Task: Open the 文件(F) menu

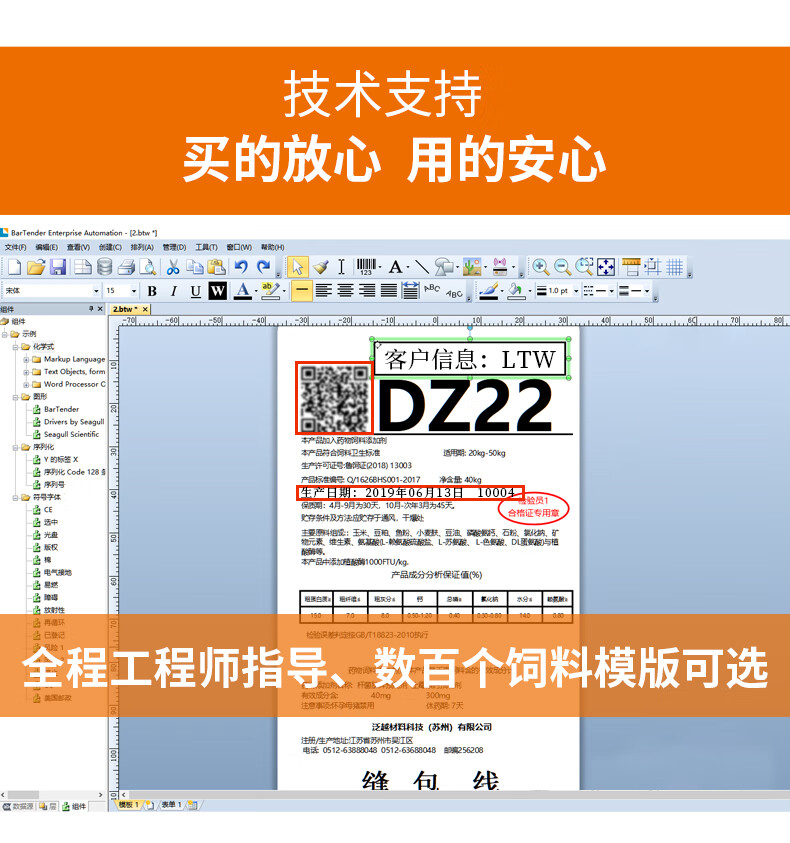Action: click(15, 247)
